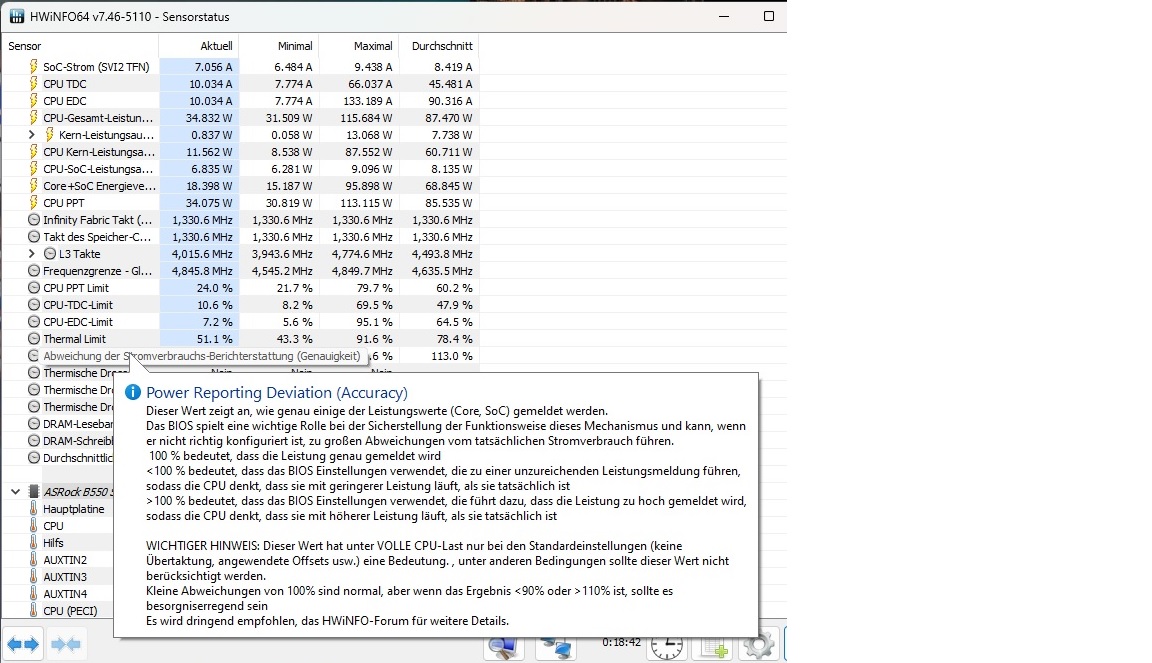Viewport: 1152px width, 663px height.
Task: Click the lightning icon next to CPU EDC
Action: coord(34,100)
